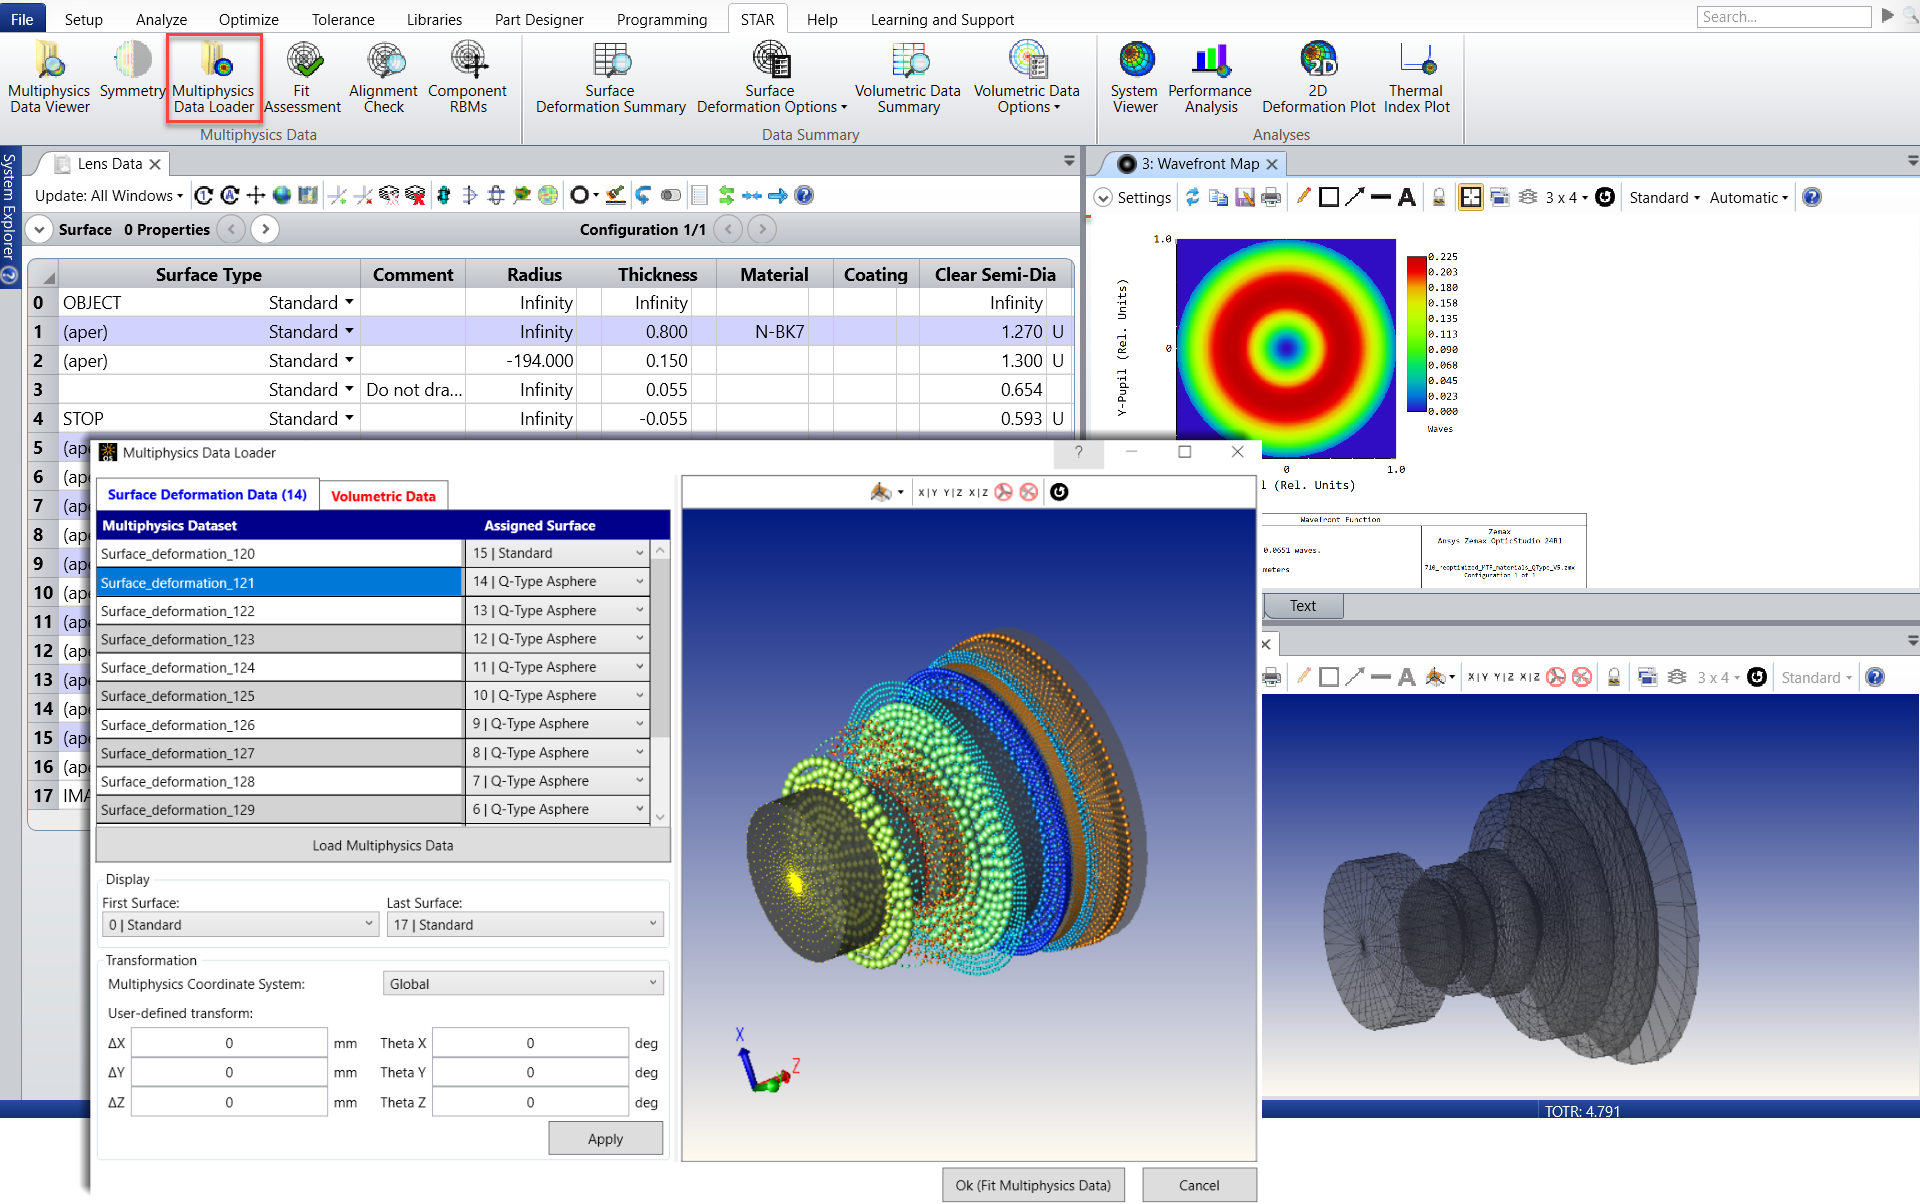Select the rectangle annotation tool in Wavefront Map
This screenshot has width=1920, height=1204.
point(1329,197)
